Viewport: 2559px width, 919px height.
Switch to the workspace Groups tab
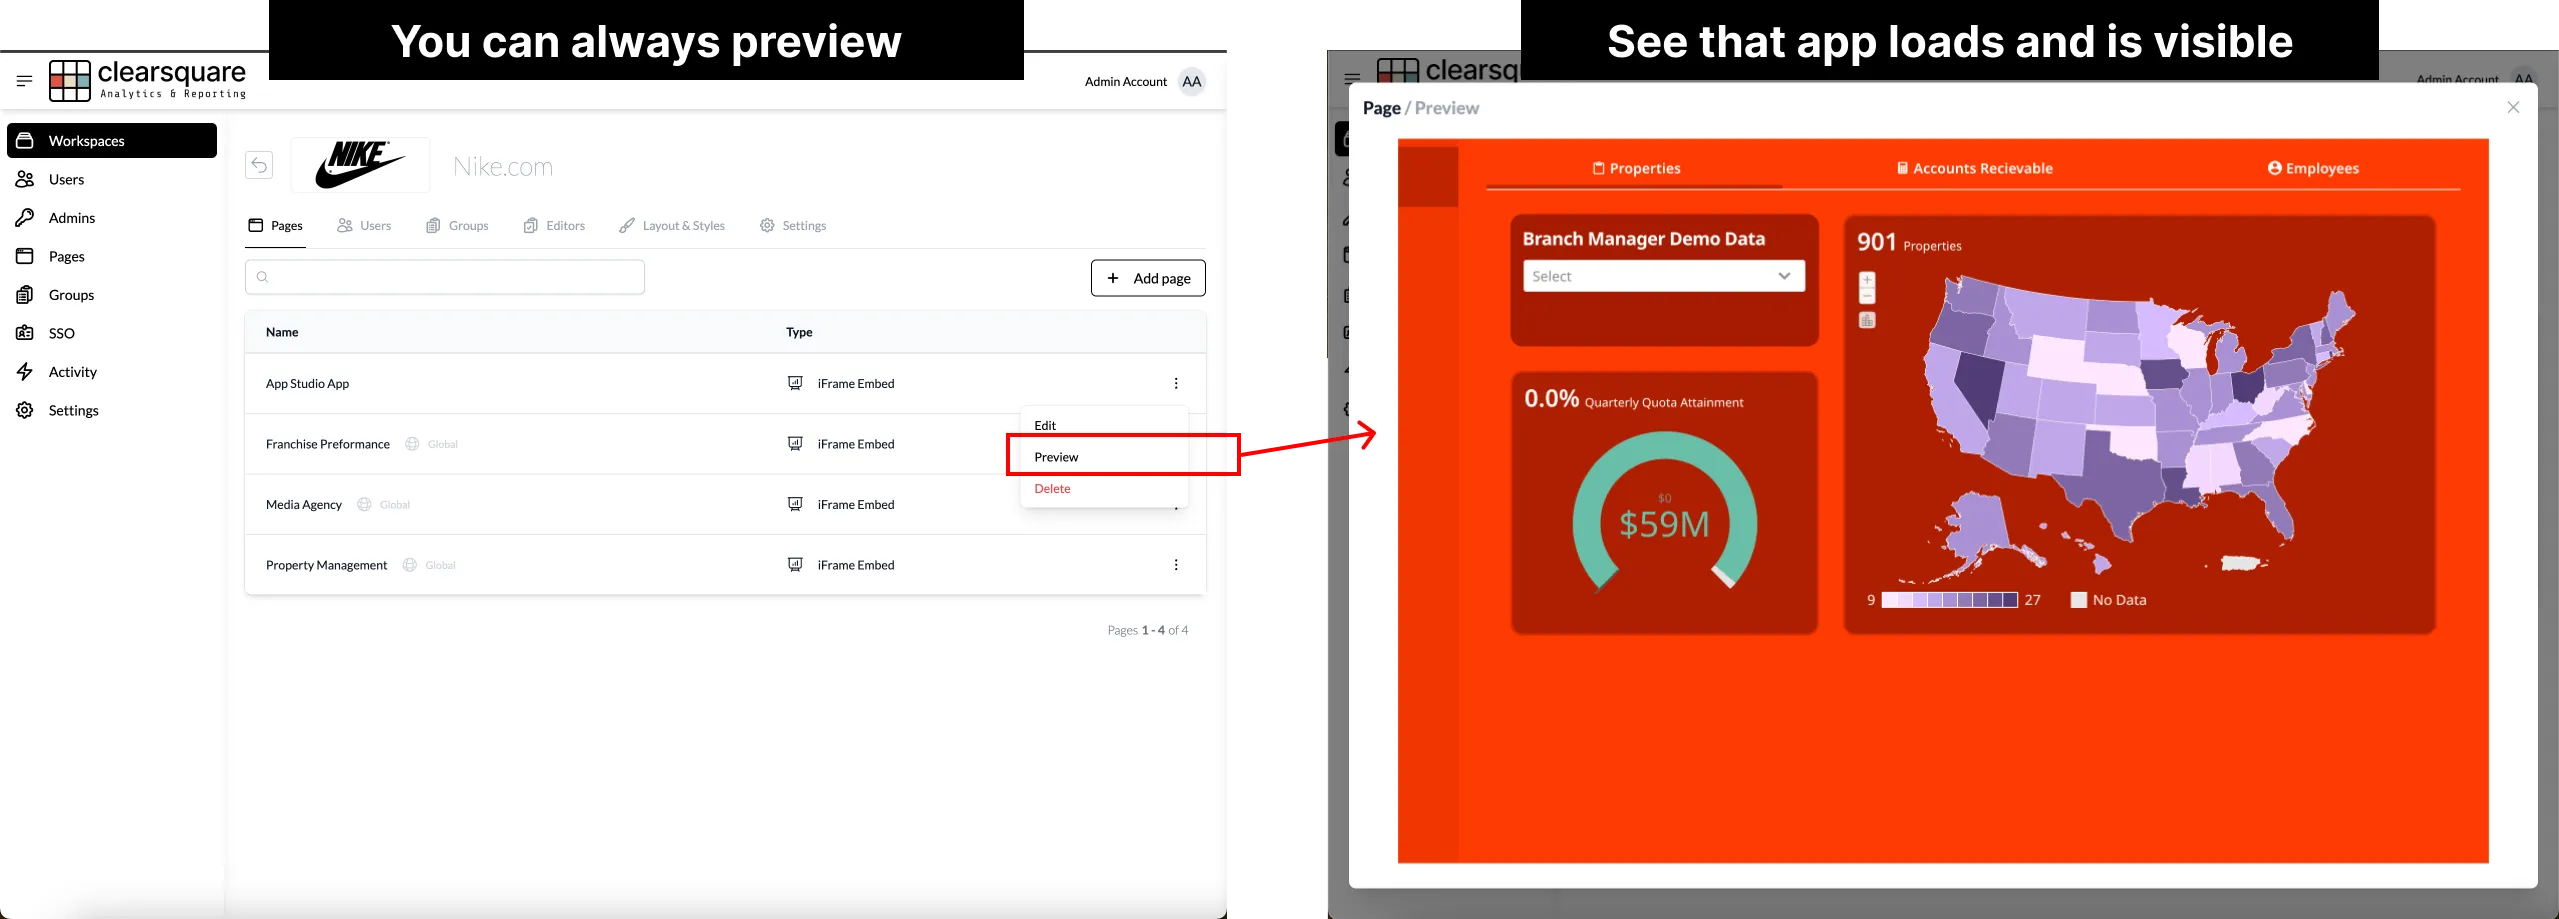pos(457,226)
